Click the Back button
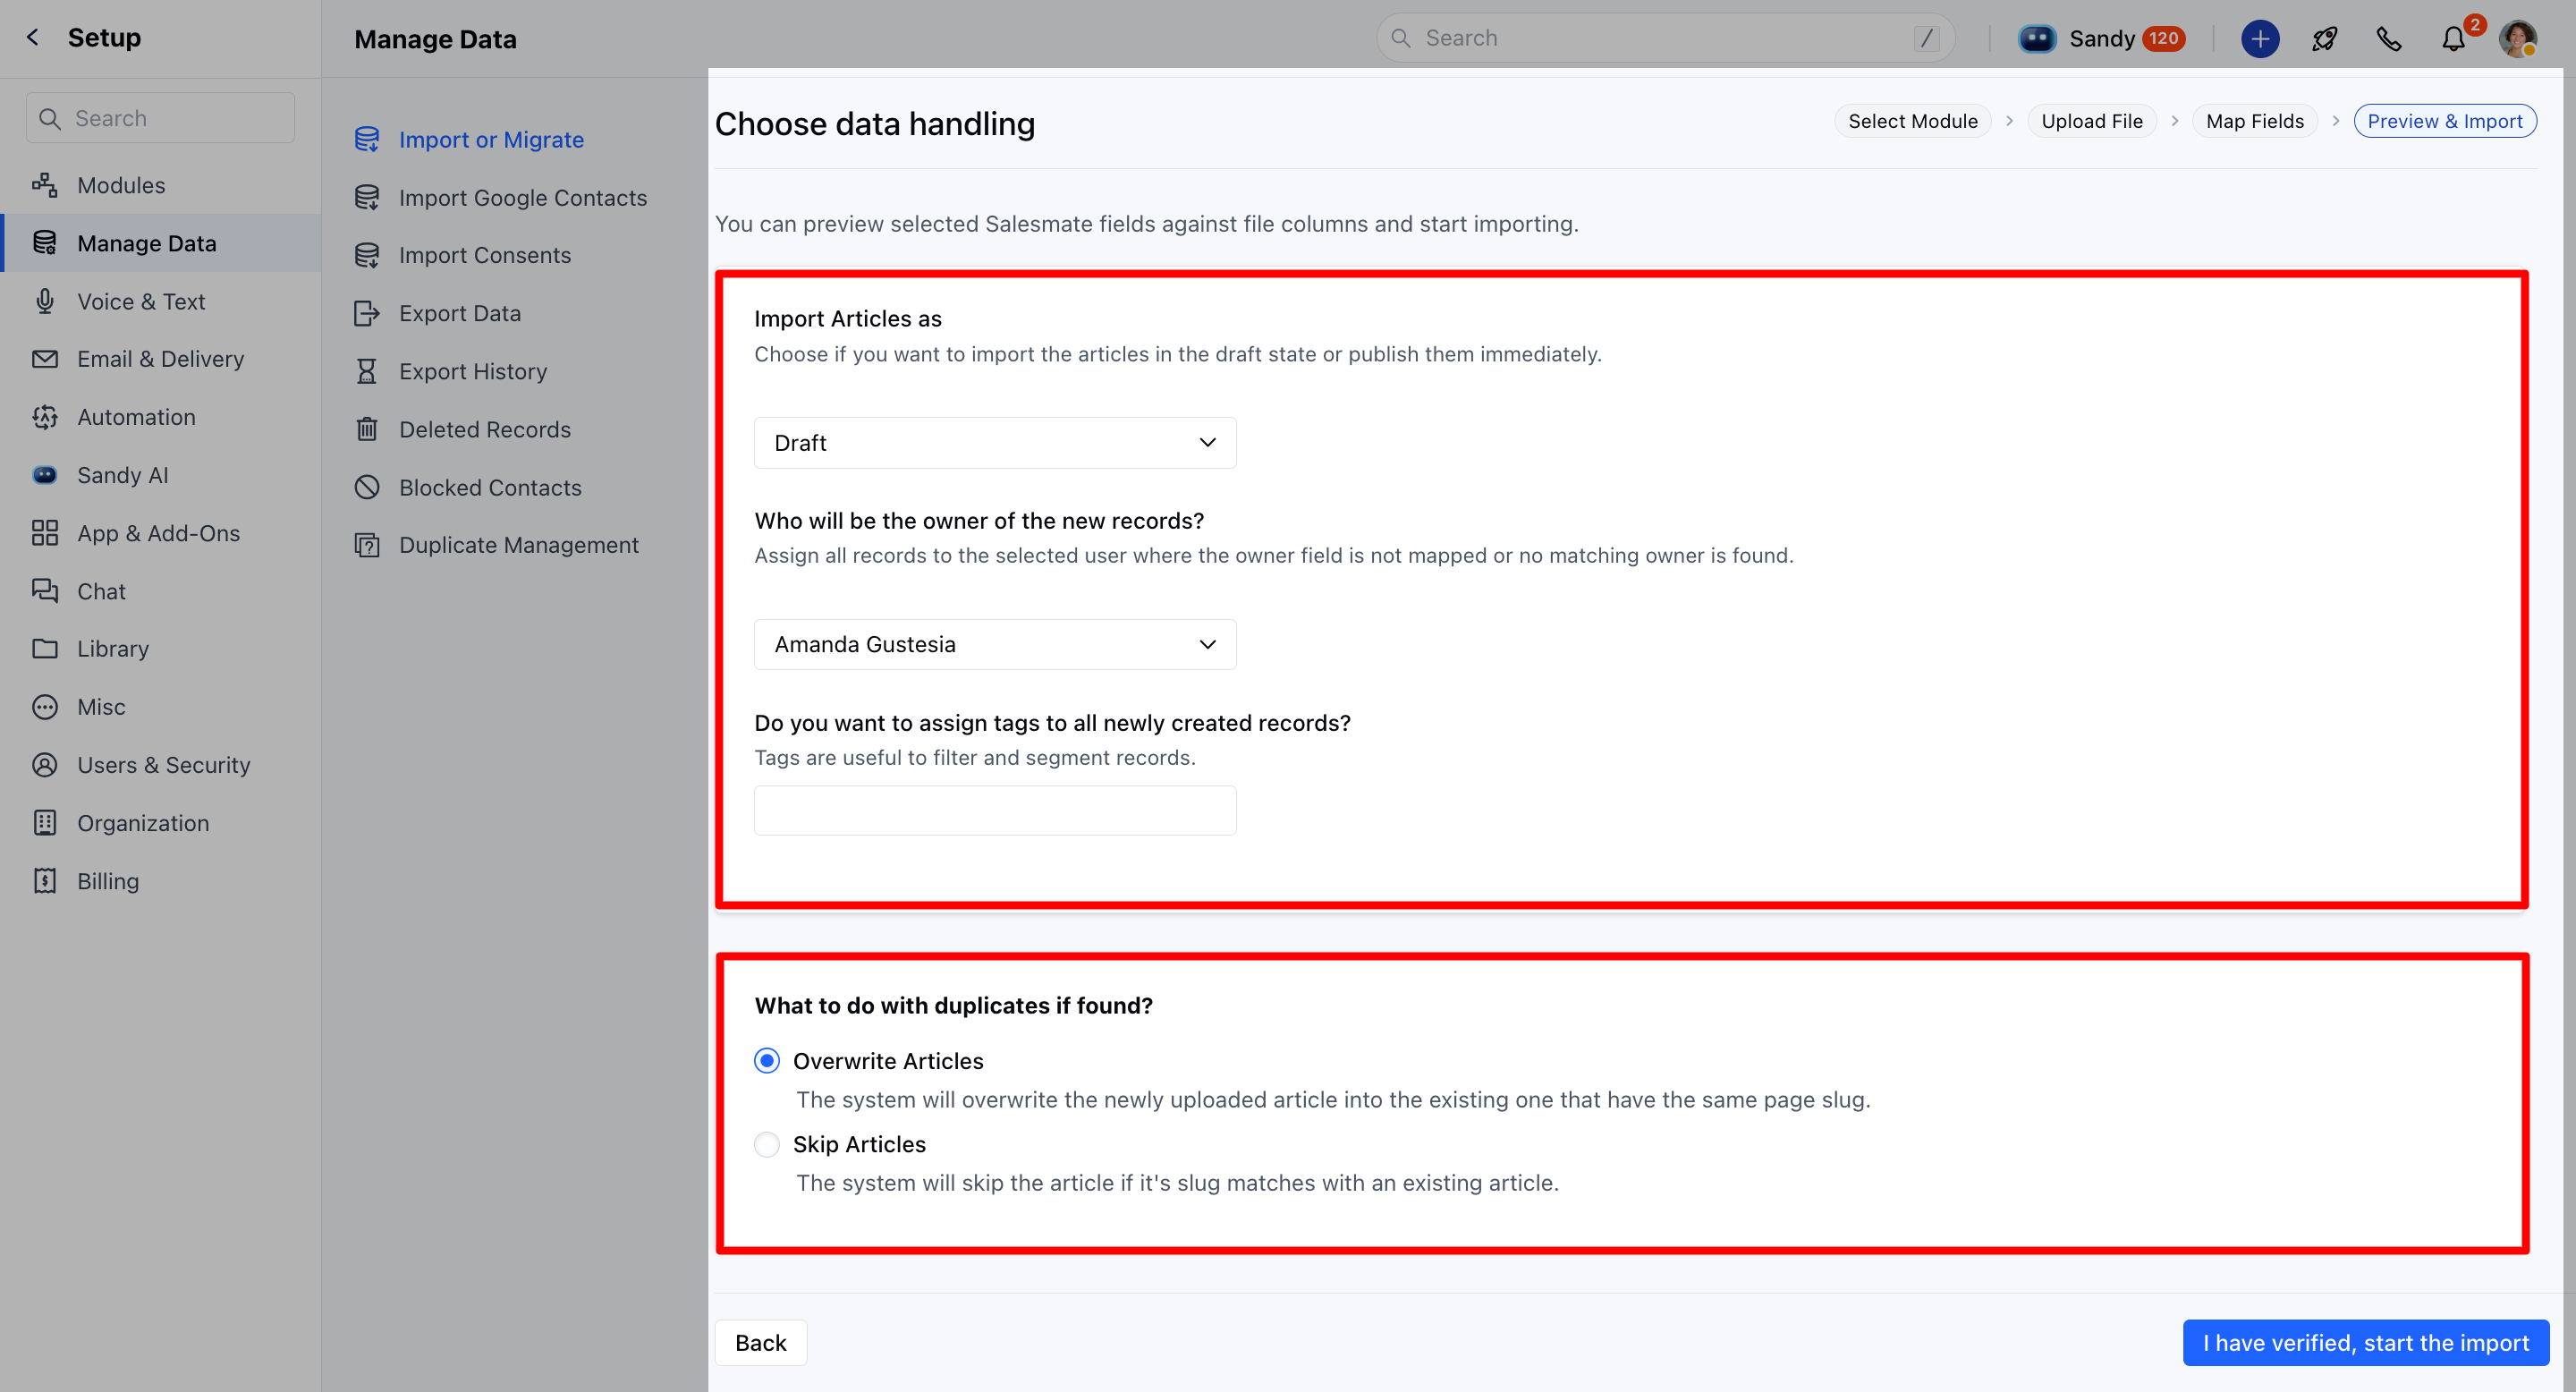The height and width of the screenshot is (1392, 2576). point(760,1343)
